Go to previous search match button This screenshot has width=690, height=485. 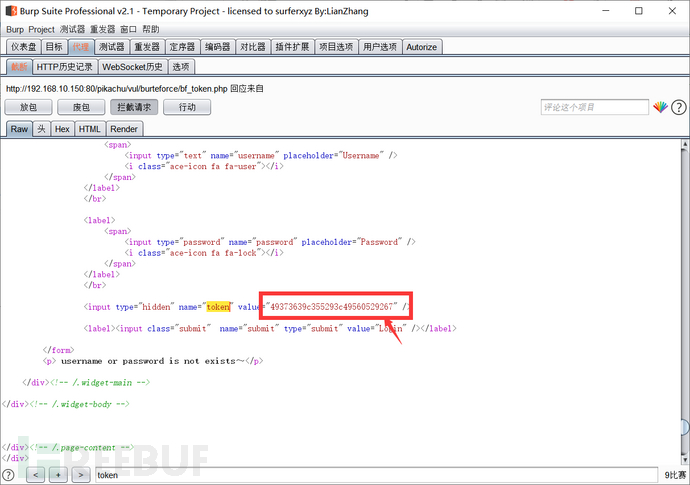point(36,474)
